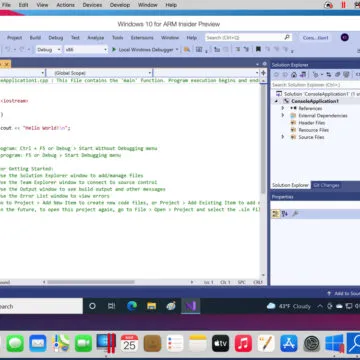Open Notes from the Dock
Image resolution: width=360 pixels, height=360 pixels.
click(198, 343)
